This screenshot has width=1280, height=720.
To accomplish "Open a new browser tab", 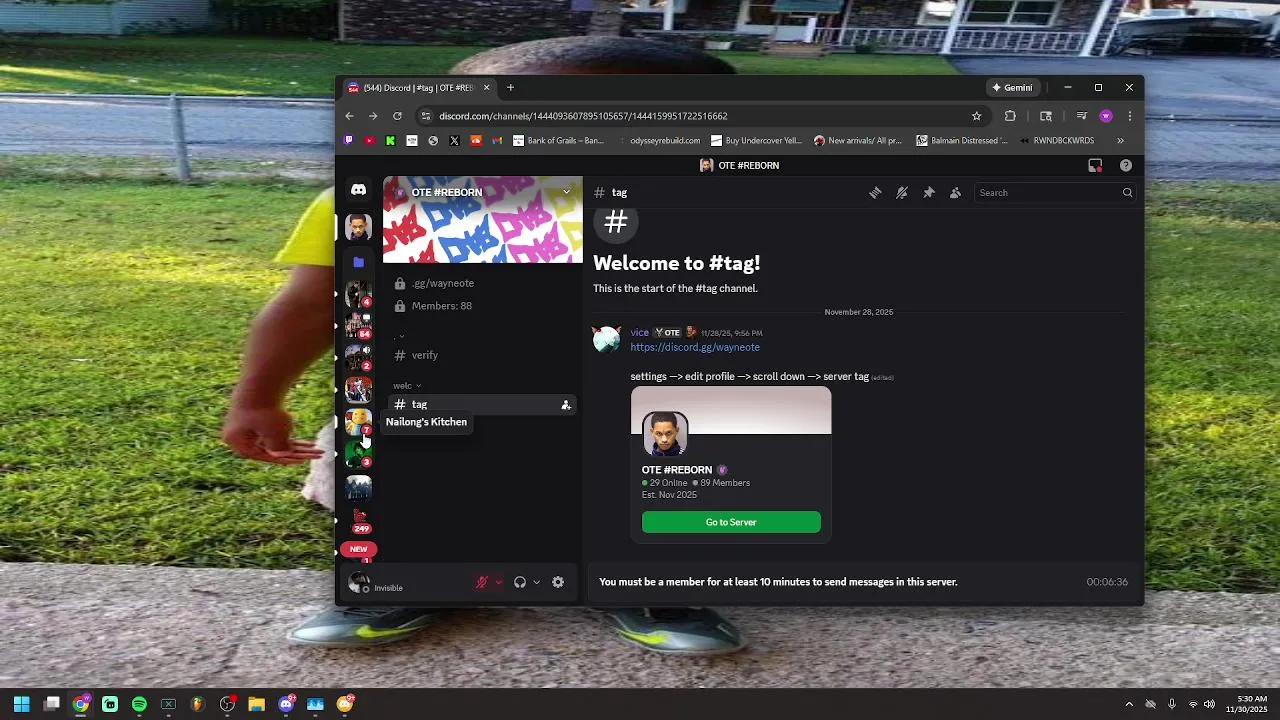I will tap(510, 88).
